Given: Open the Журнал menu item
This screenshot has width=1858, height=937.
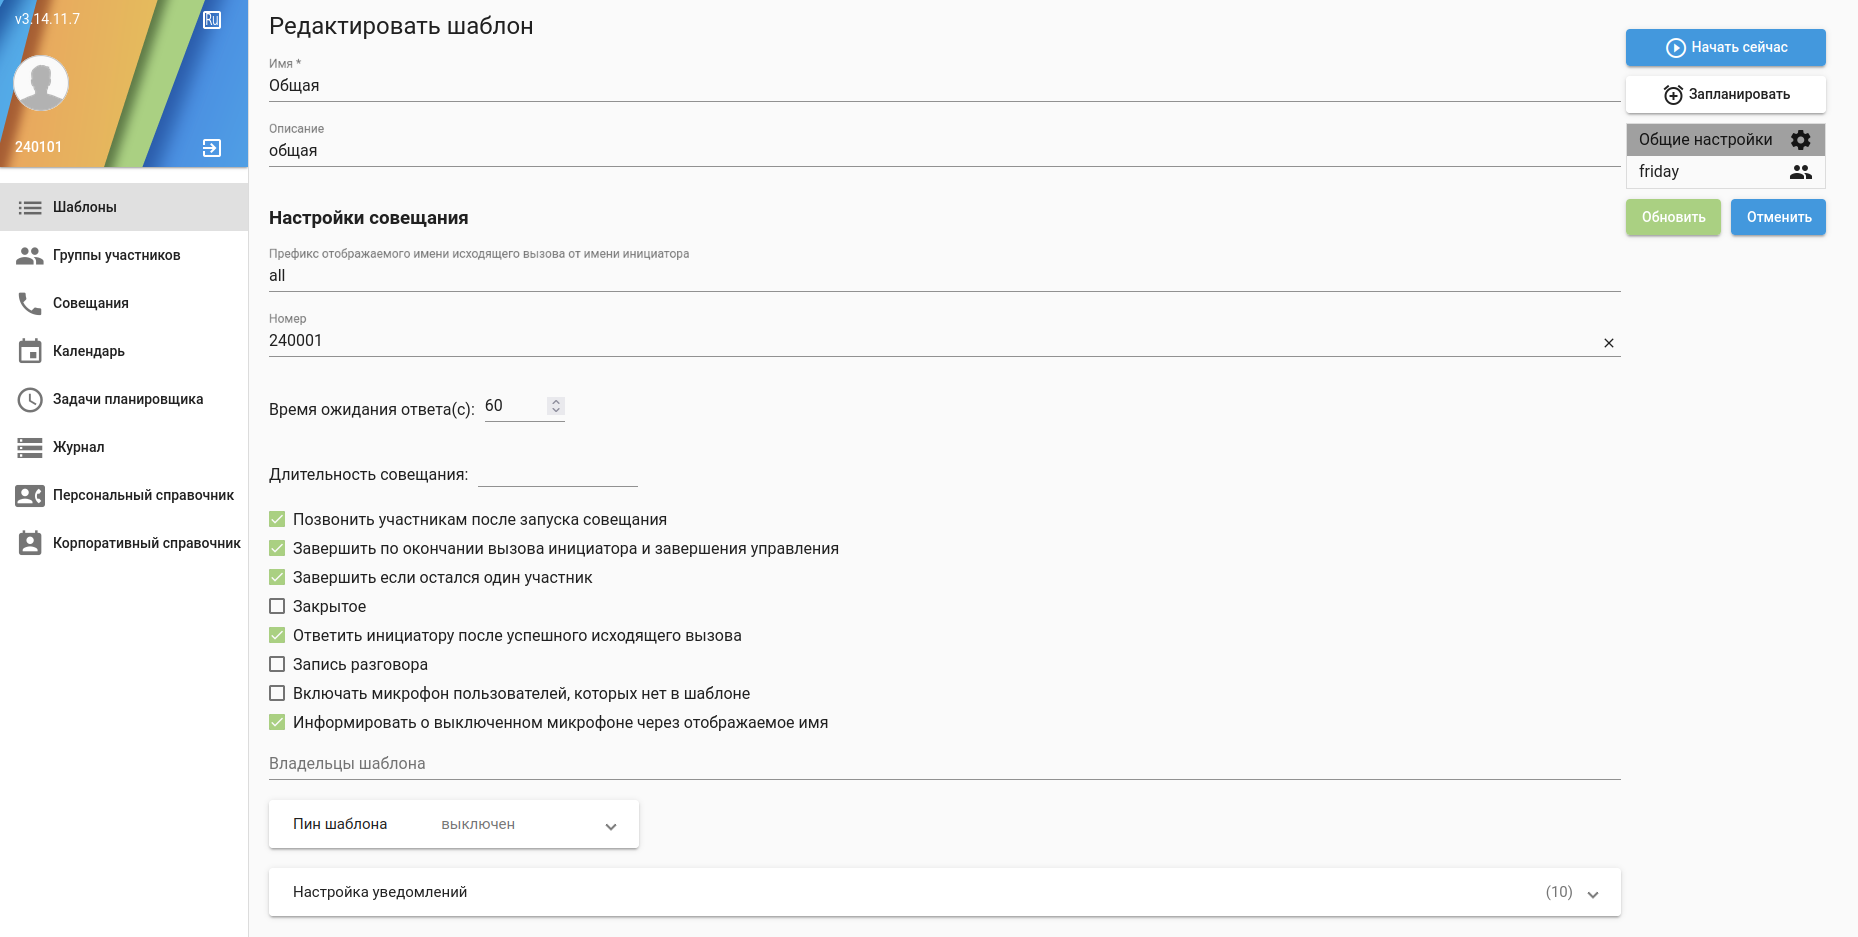Looking at the screenshot, I should 78,447.
